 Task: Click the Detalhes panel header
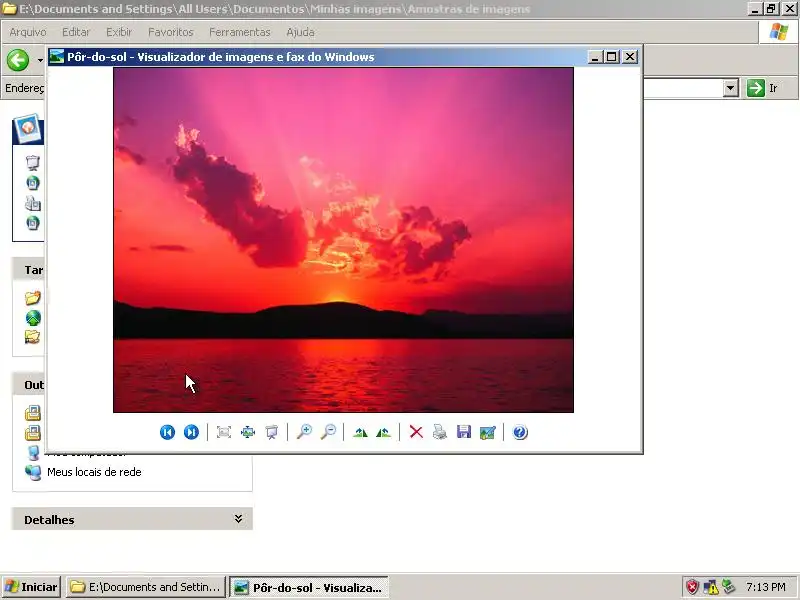[132, 519]
